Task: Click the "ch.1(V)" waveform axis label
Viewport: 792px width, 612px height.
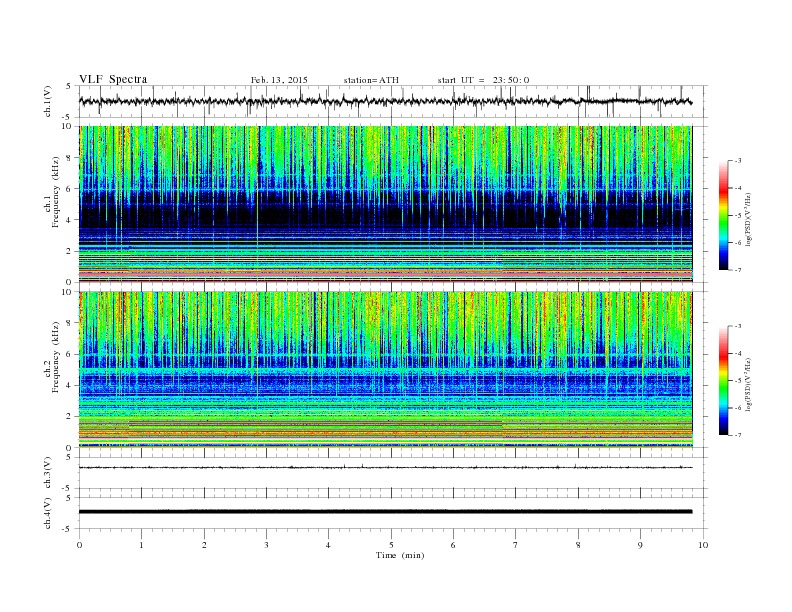Action: 48,101
